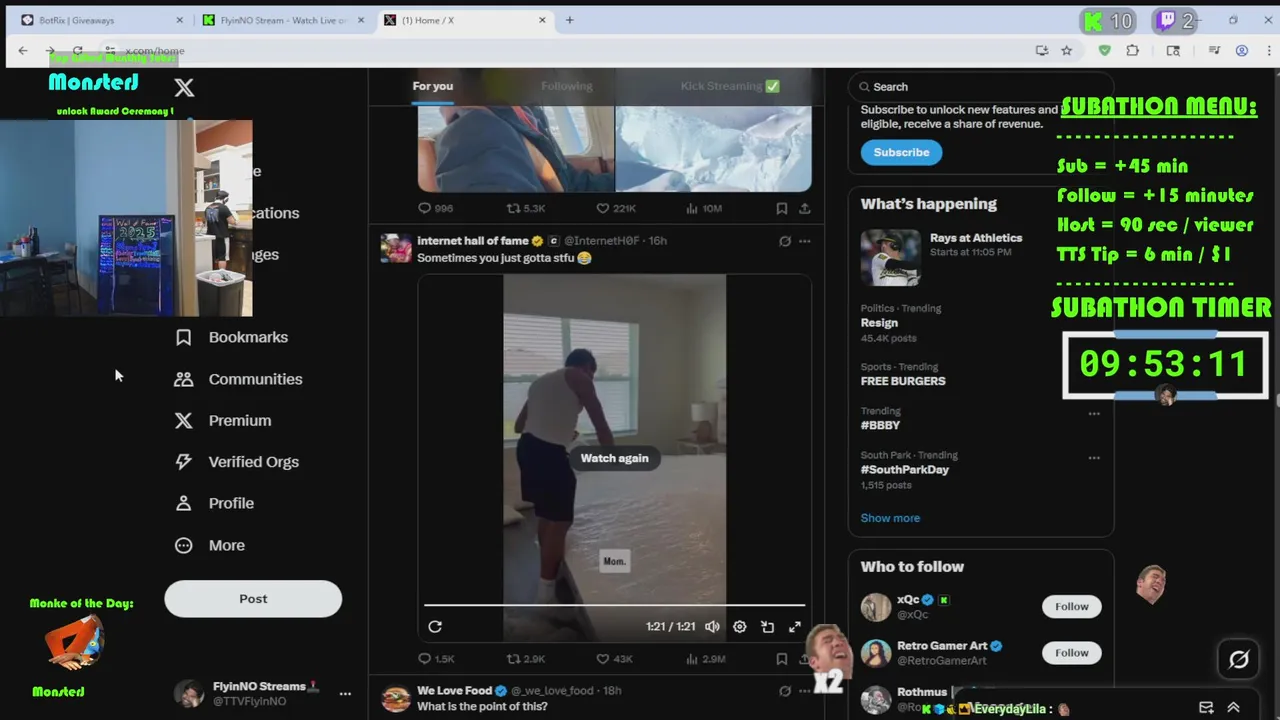The height and width of the screenshot is (720, 1280).
Task: Open internet hall of fame profile name
Action: (472, 241)
